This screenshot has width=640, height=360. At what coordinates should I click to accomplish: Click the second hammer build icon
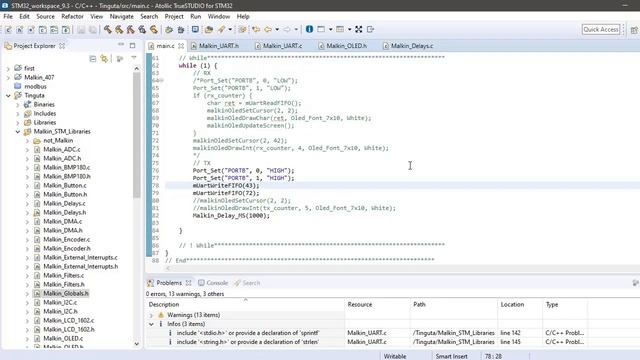click(x=119, y=29)
